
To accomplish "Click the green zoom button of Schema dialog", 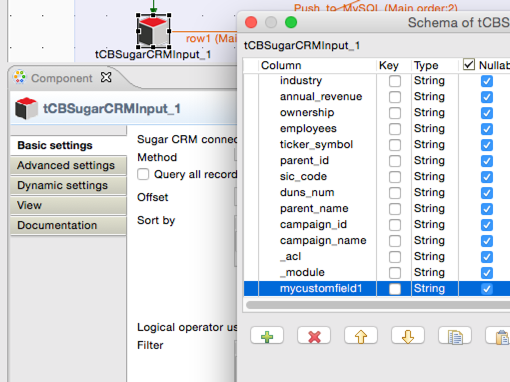I will tap(291, 23).
